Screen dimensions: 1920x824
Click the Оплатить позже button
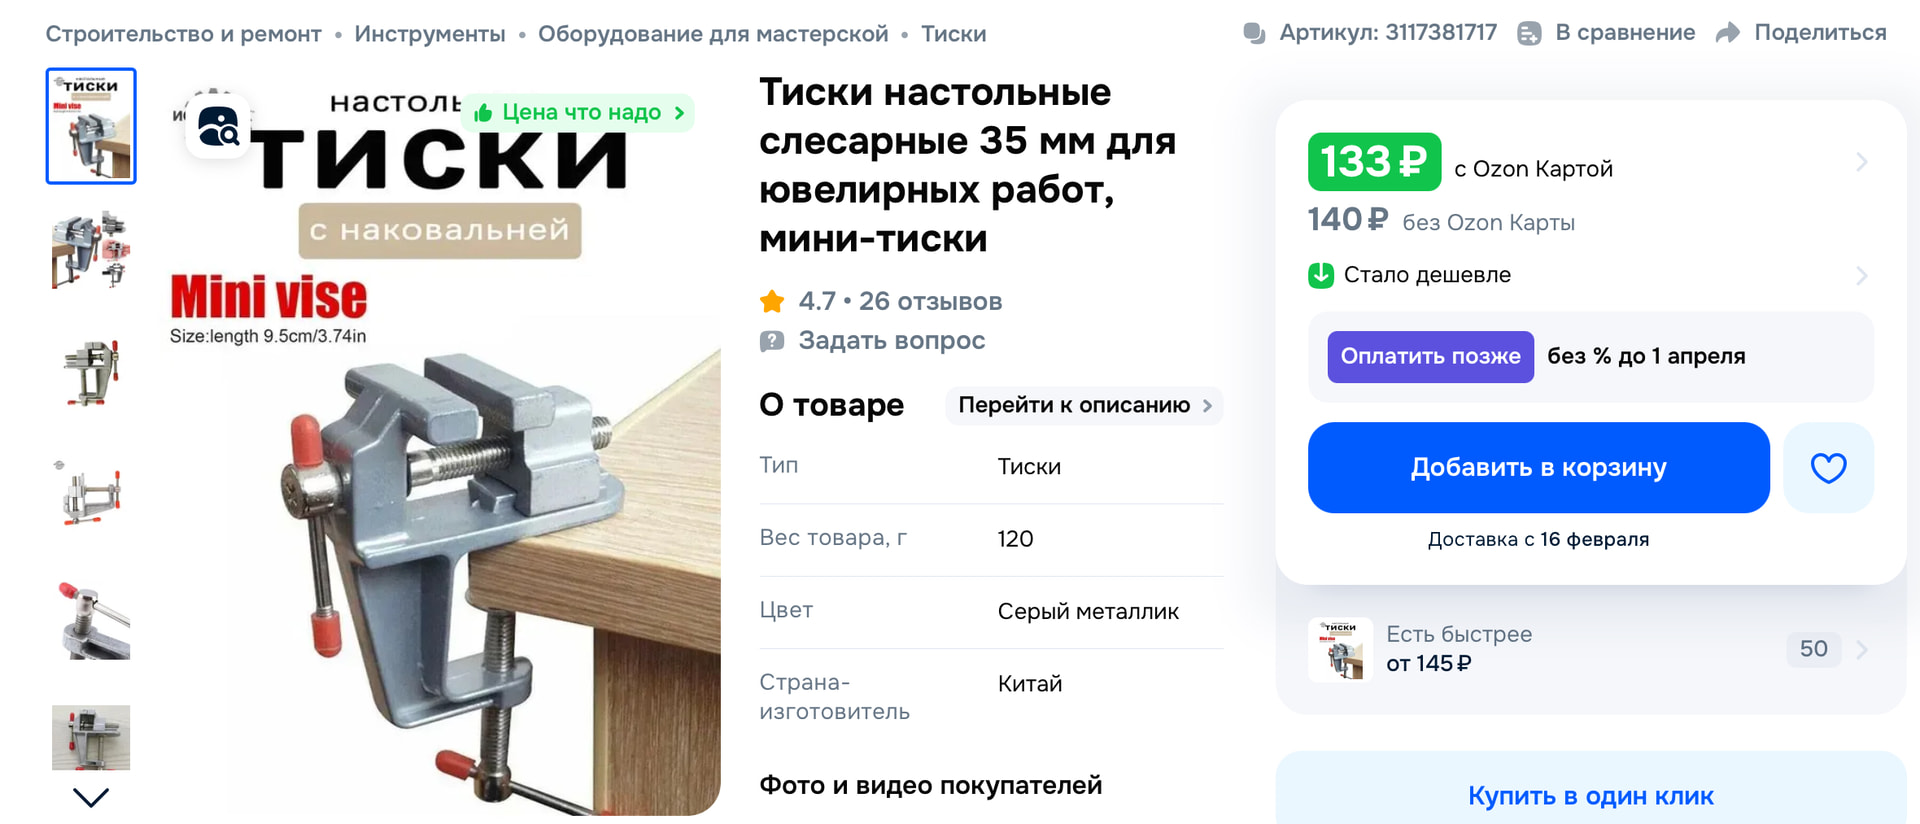click(1430, 357)
